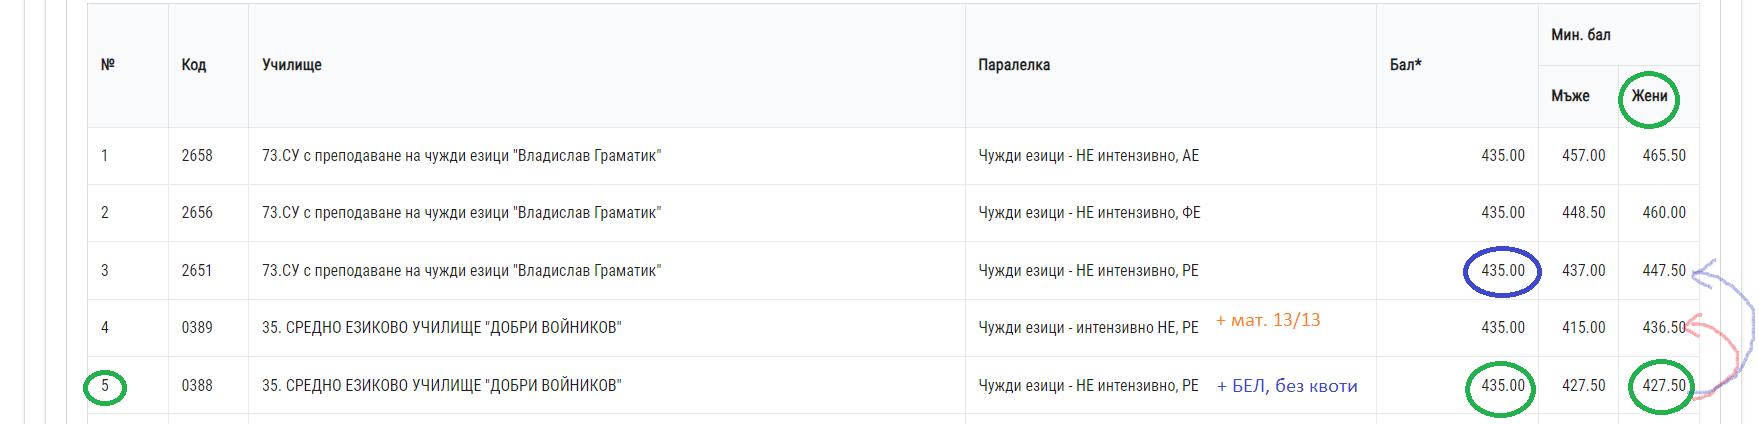The width and height of the screenshot is (1759, 424).
Task: Click the № column header
Action: coord(108,65)
